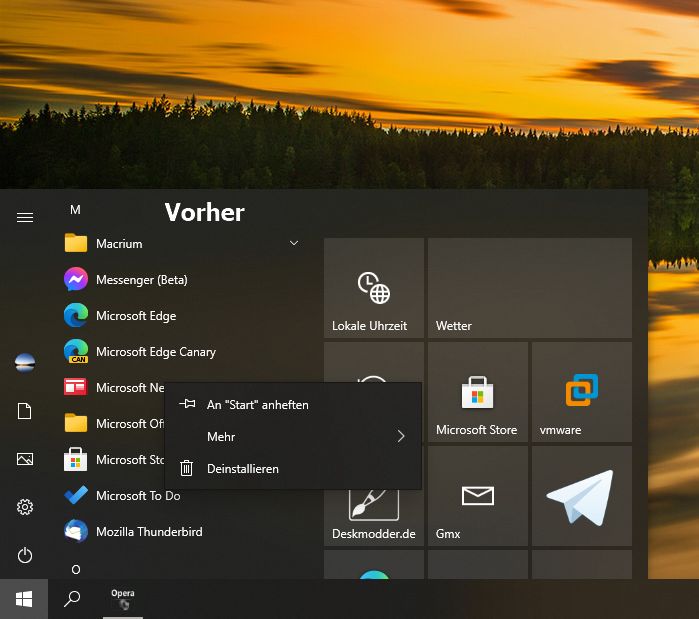Click the trash icon beside Deinstallieren
The image size is (699, 619).
pyautogui.click(x=186, y=468)
